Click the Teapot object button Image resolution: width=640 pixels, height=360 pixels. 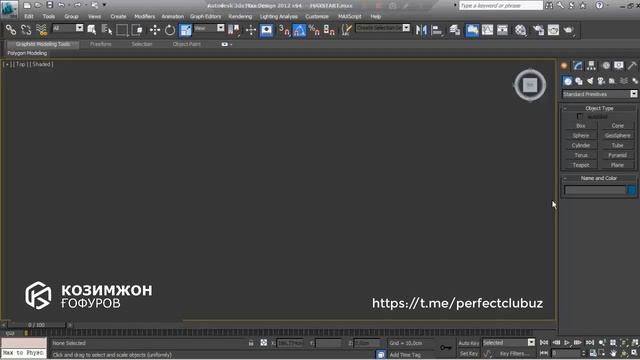pyautogui.click(x=581, y=165)
